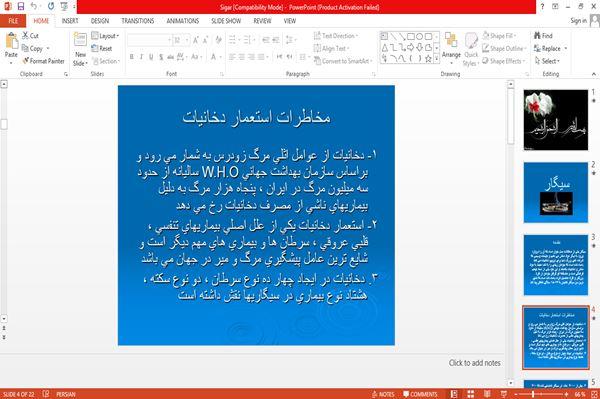Toggle the Comments pane in status bar
The width and height of the screenshot is (600, 399).
tap(420, 394)
